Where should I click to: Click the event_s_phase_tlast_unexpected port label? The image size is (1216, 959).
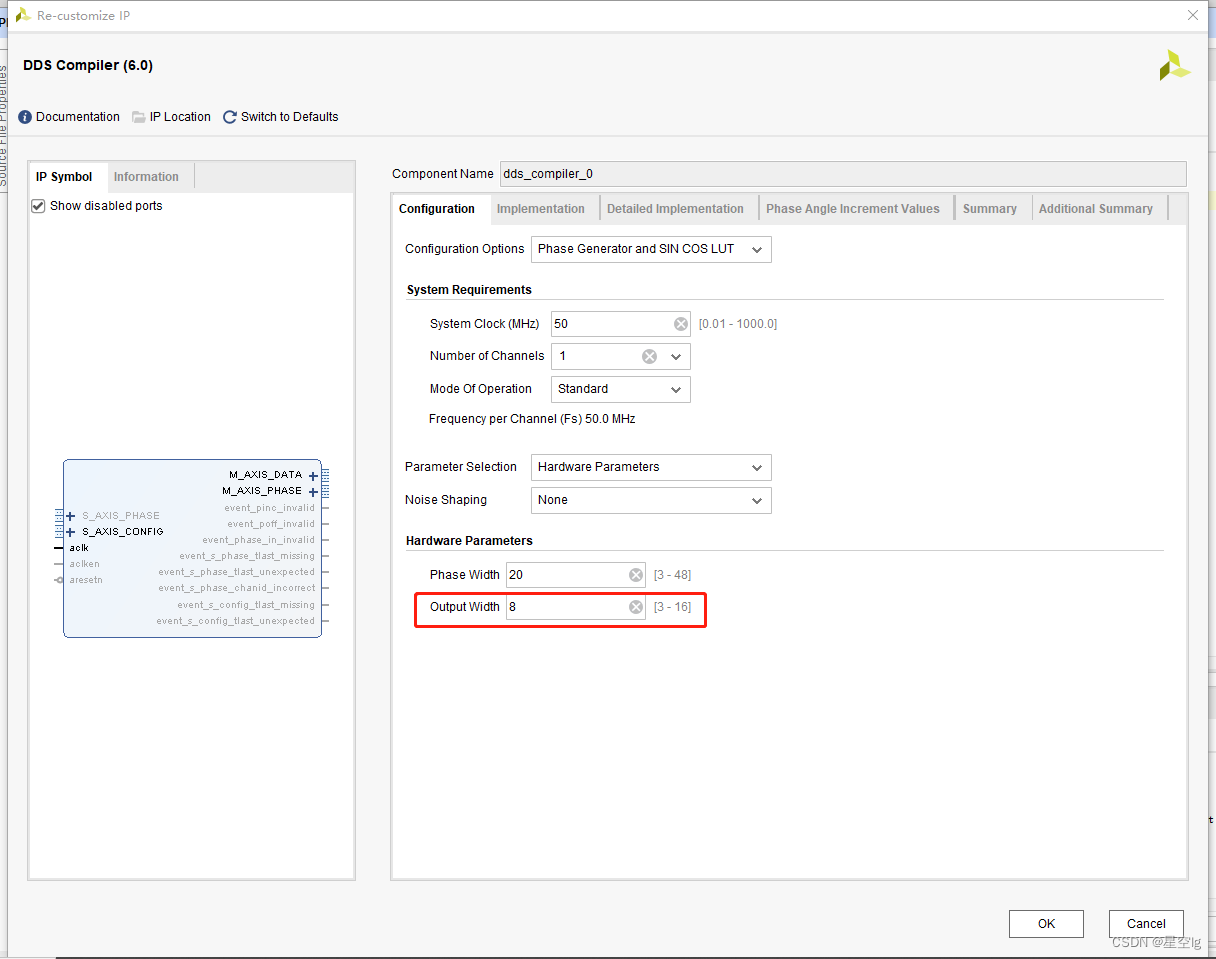coord(237,572)
